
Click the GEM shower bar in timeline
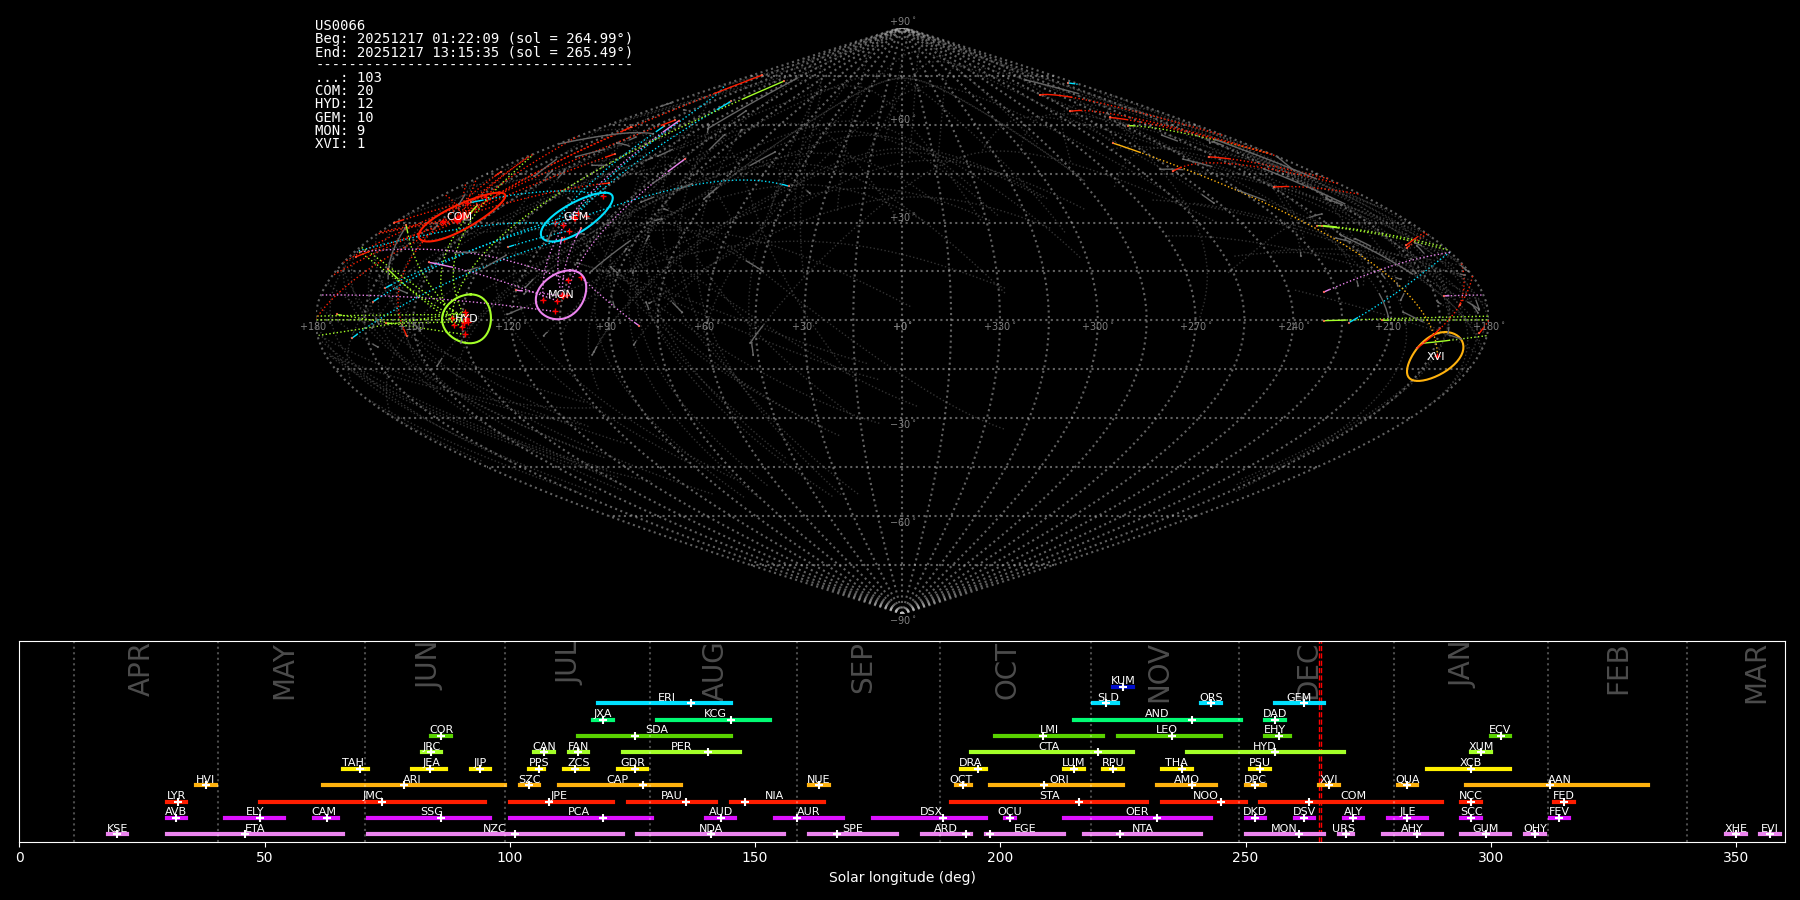coord(1299,703)
